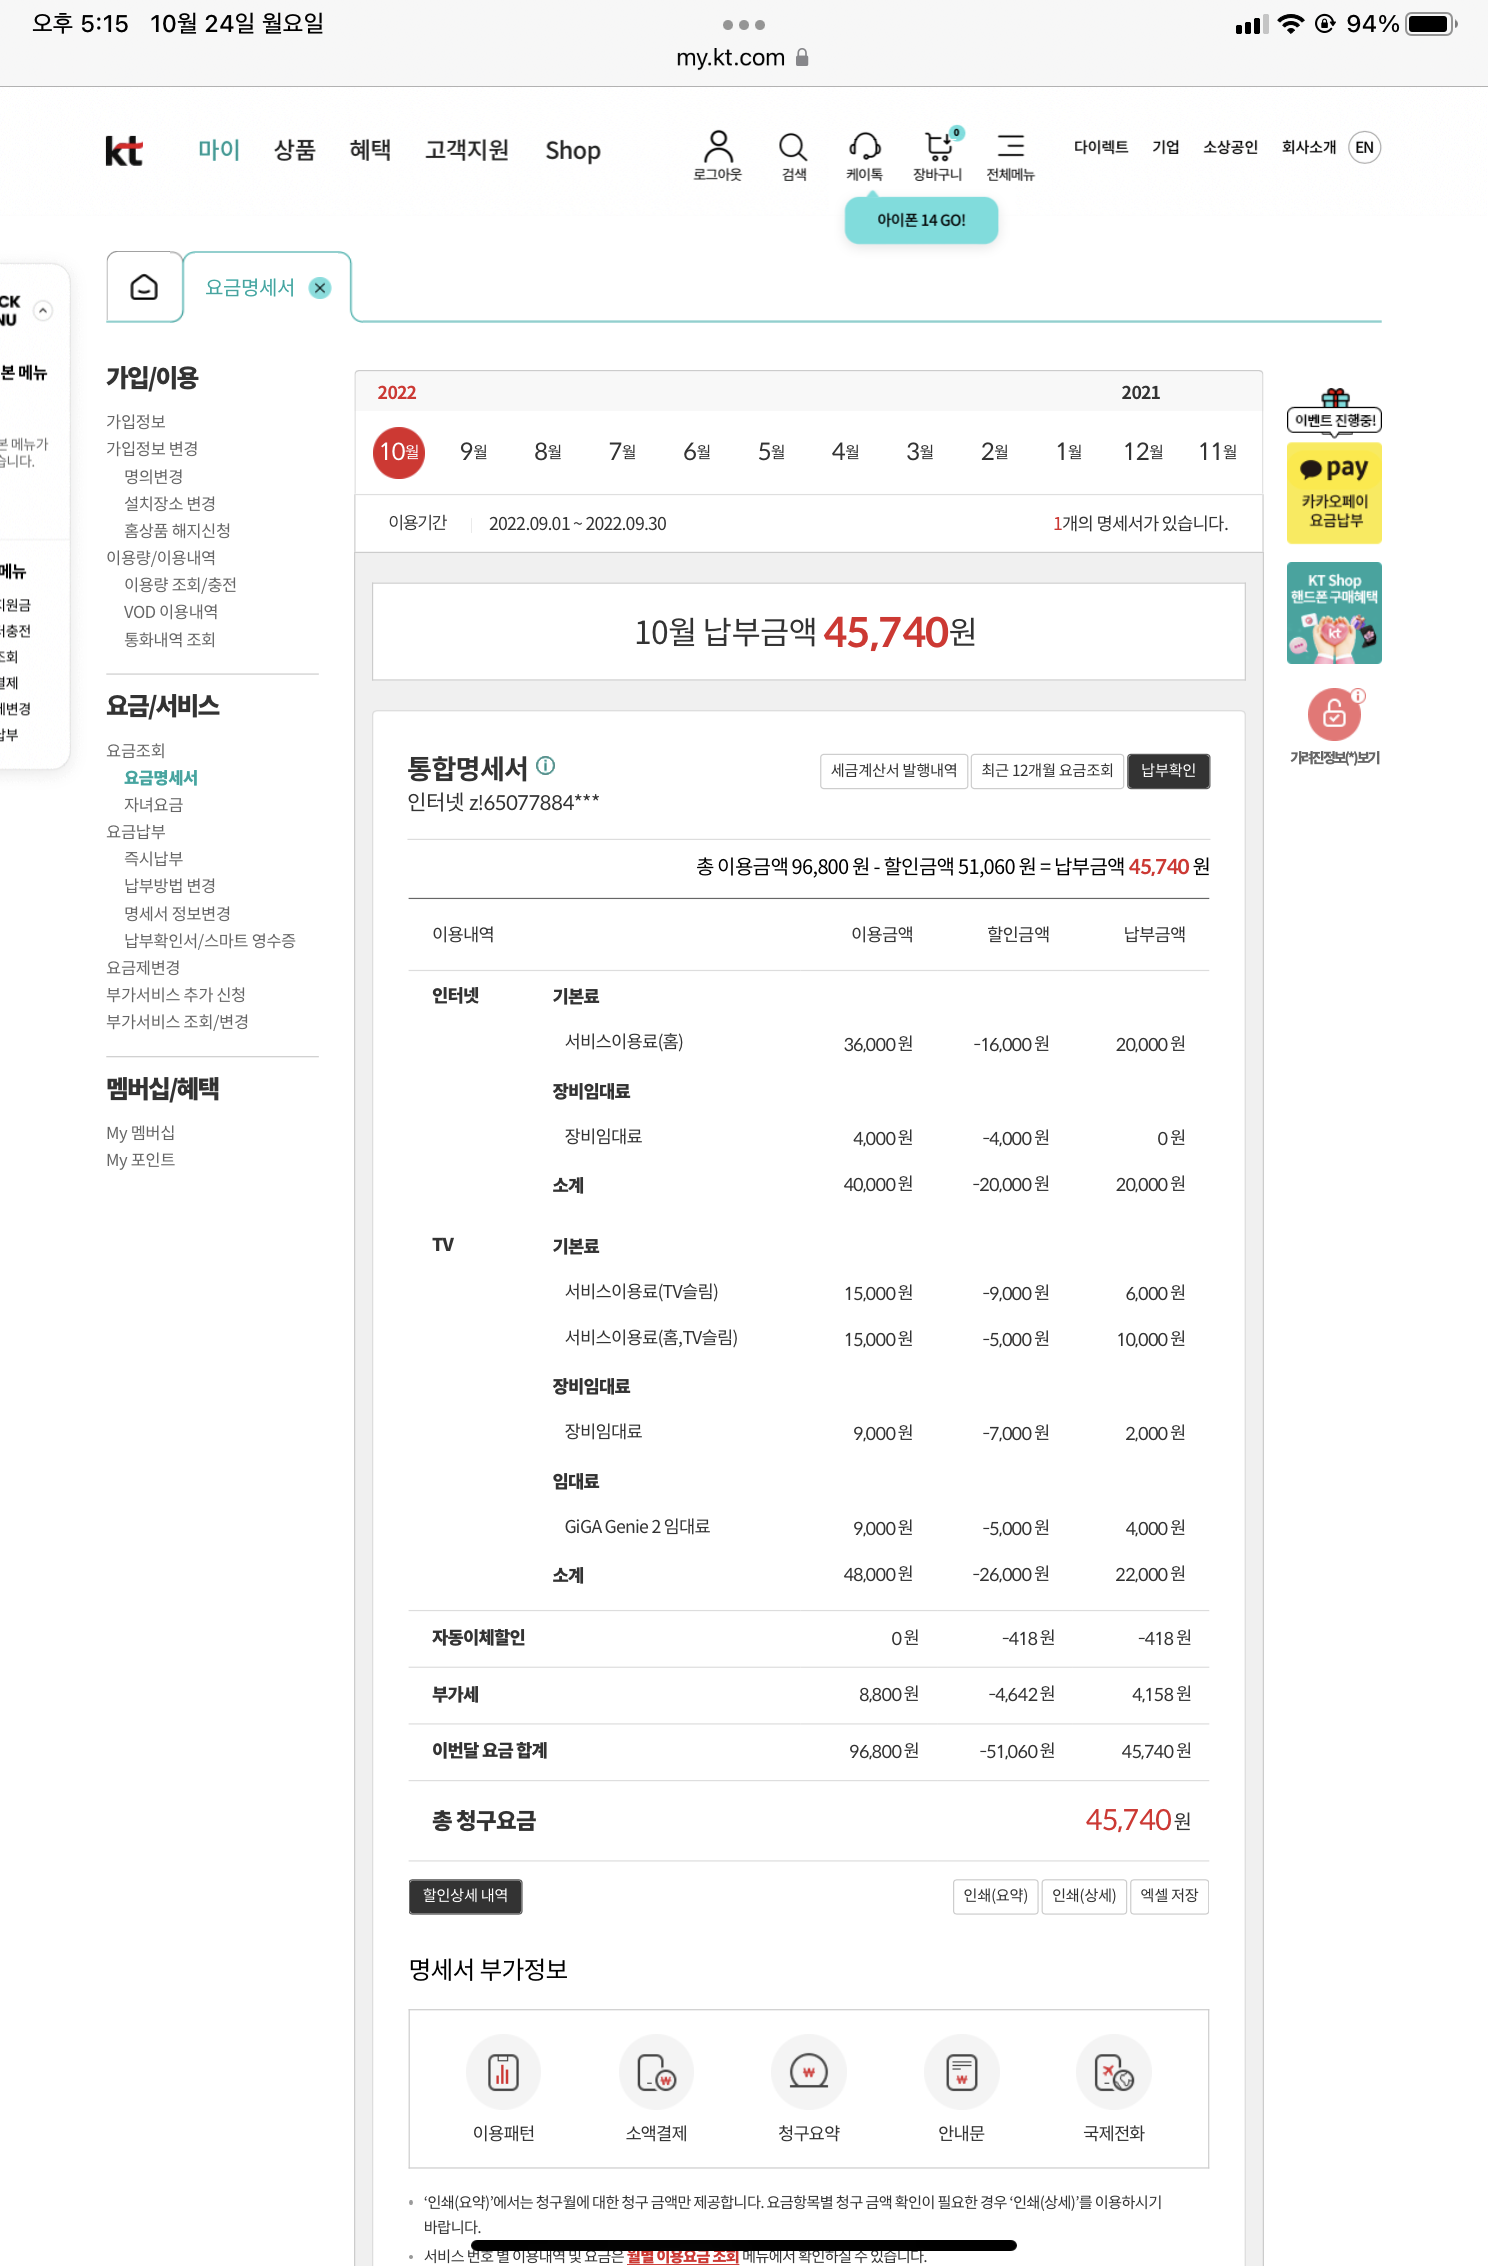Close the 요금명세서 tab
Screen dimensions: 1488x2266
pos(320,288)
